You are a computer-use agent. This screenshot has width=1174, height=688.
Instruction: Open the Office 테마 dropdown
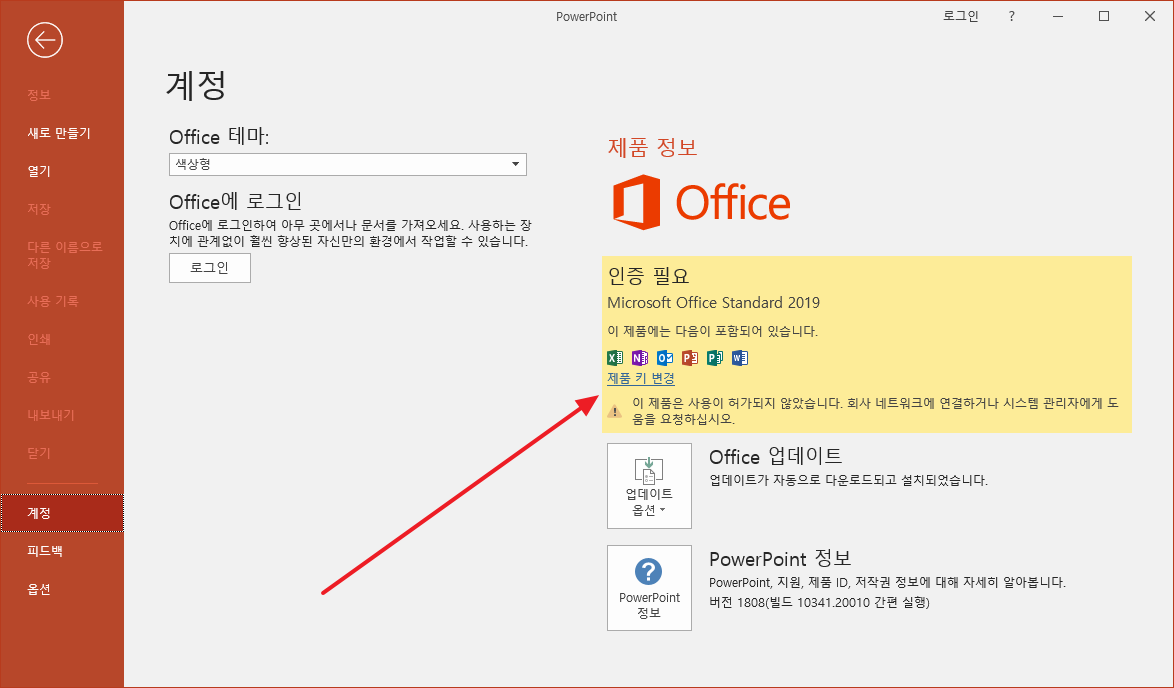[347, 164]
